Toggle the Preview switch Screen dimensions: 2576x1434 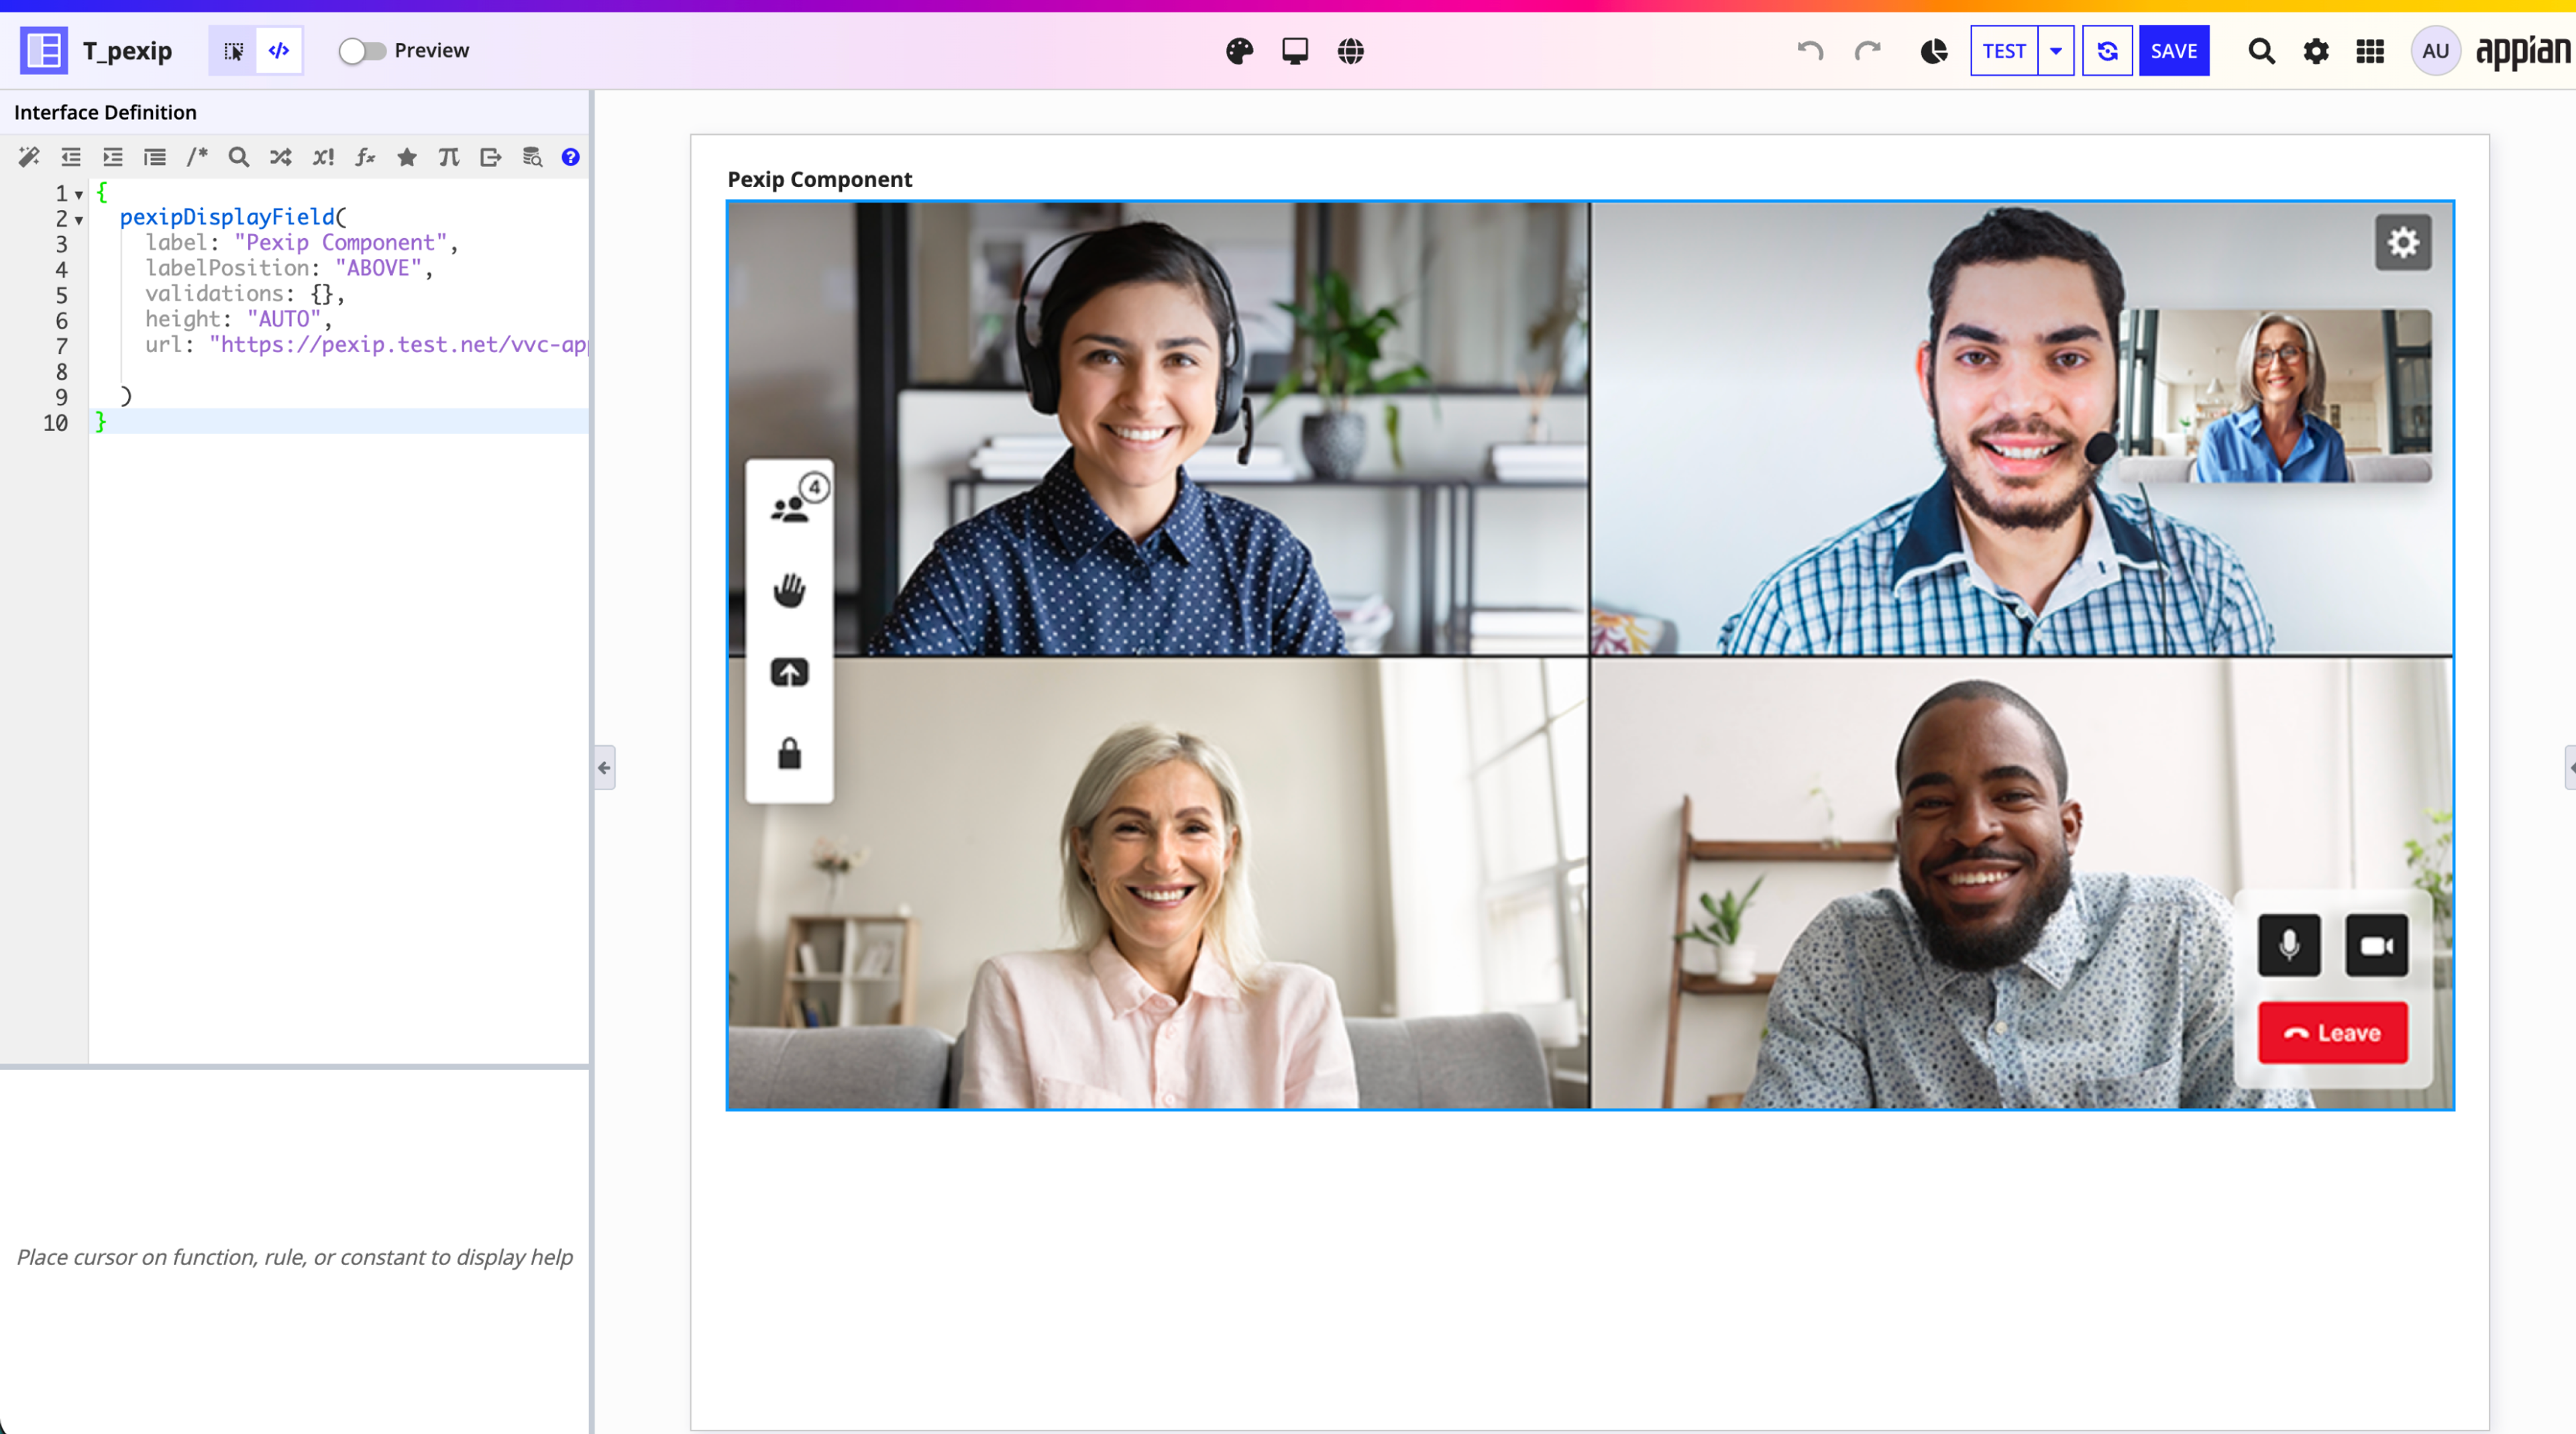362,51
